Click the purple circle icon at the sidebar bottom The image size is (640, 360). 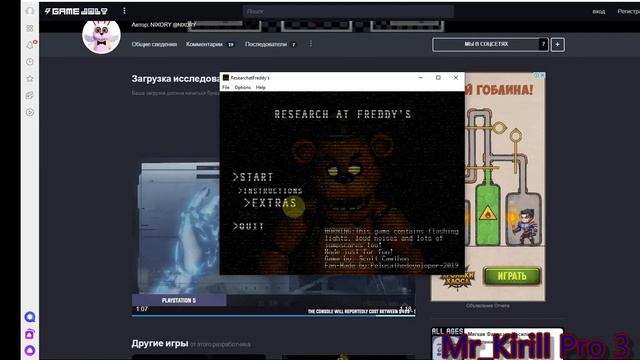[30, 350]
